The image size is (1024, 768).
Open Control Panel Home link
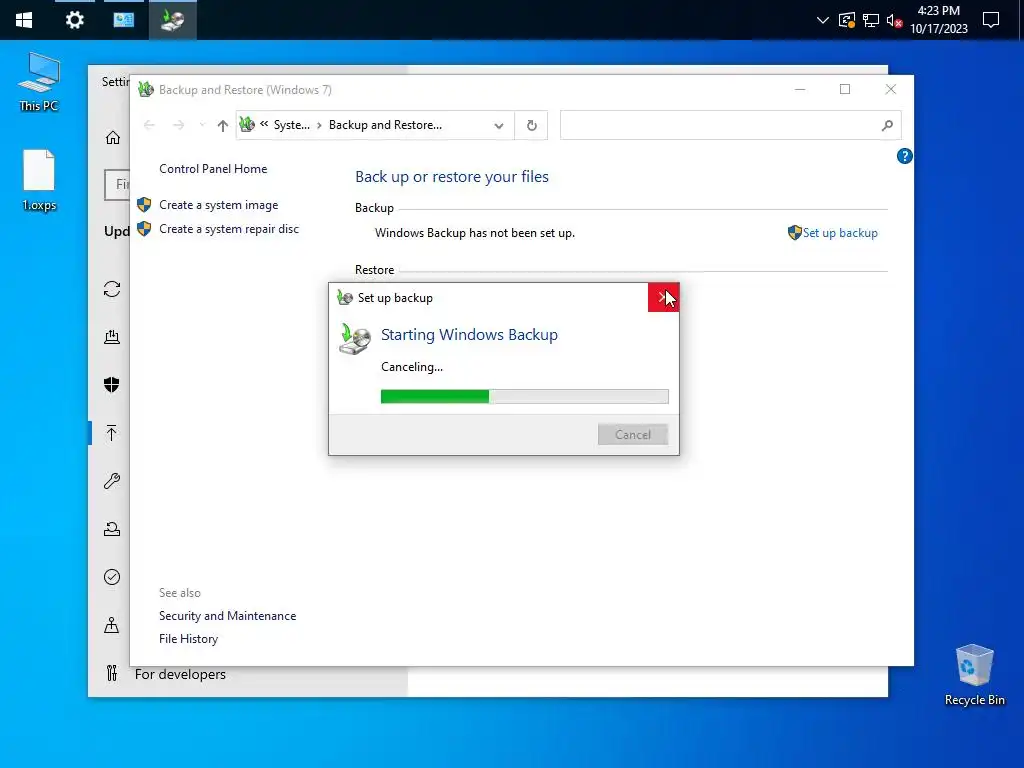click(x=213, y=168)
